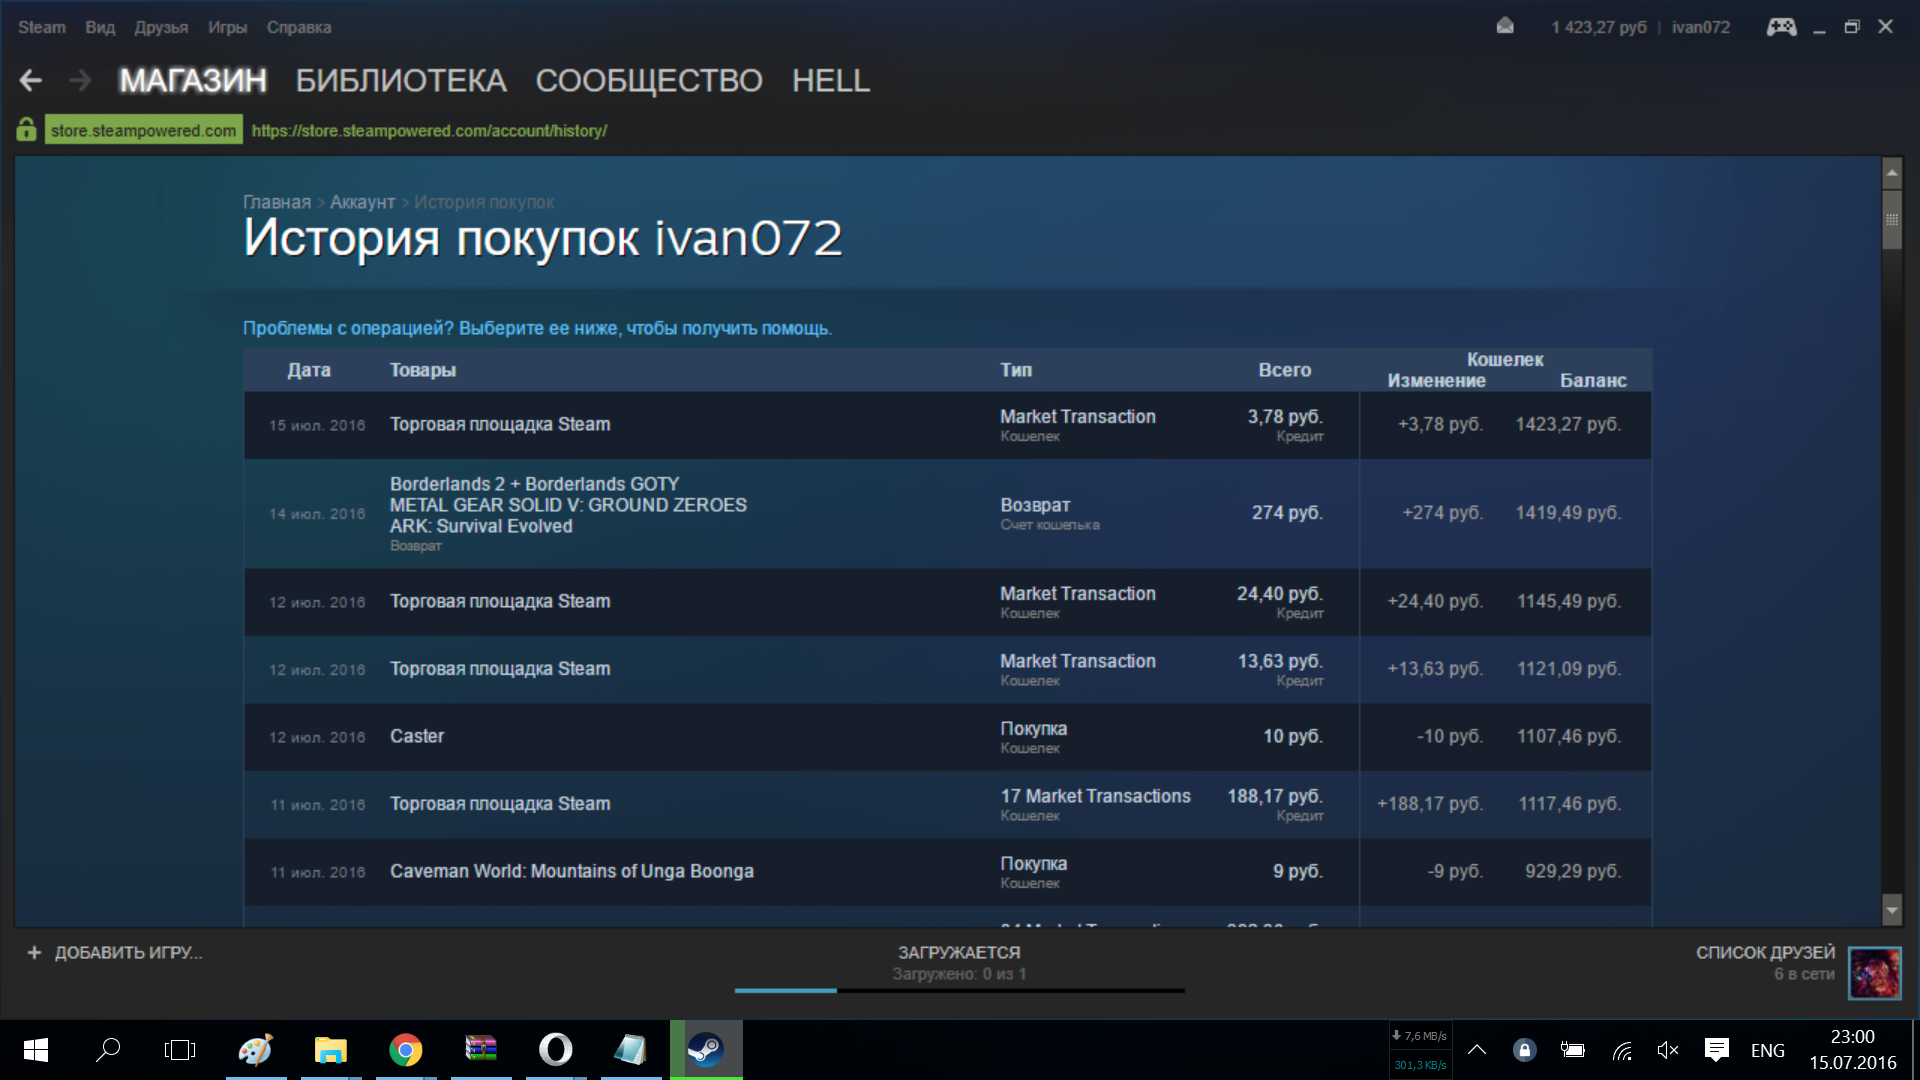Follow the Главная breadcrumb link
The width and height of the screenshot is (1920, 1080).
tap(277, 202)
